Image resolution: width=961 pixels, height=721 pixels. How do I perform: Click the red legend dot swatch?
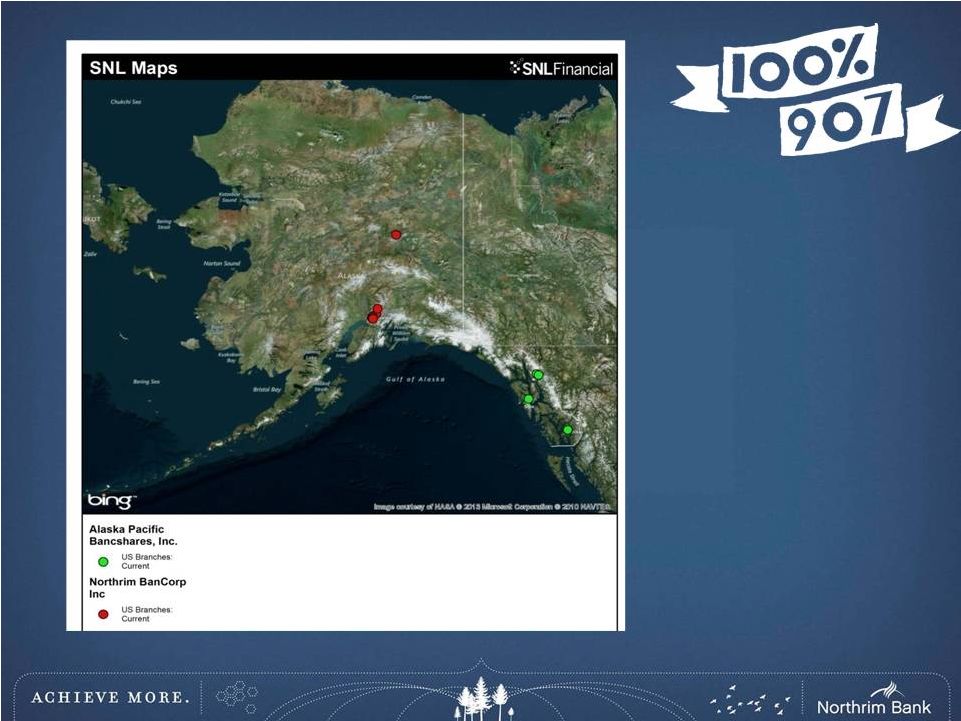(x=103, y=614)
